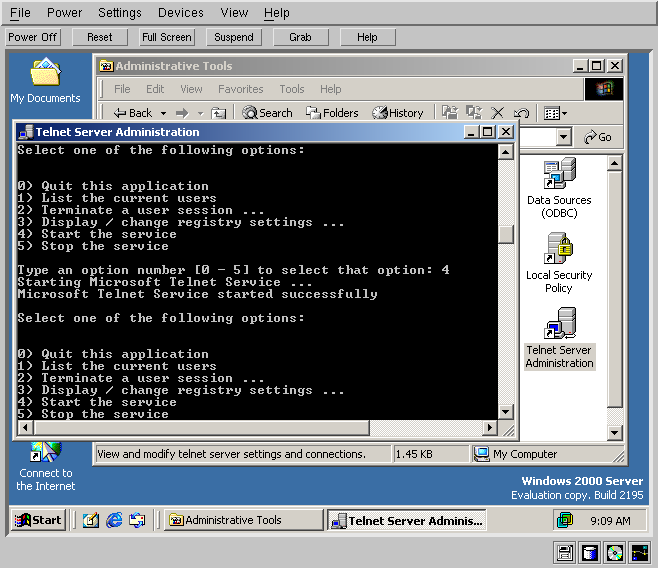The image size is (658, 568).
Task: Open the Devices menu
Action: click(x=180, y=13)
